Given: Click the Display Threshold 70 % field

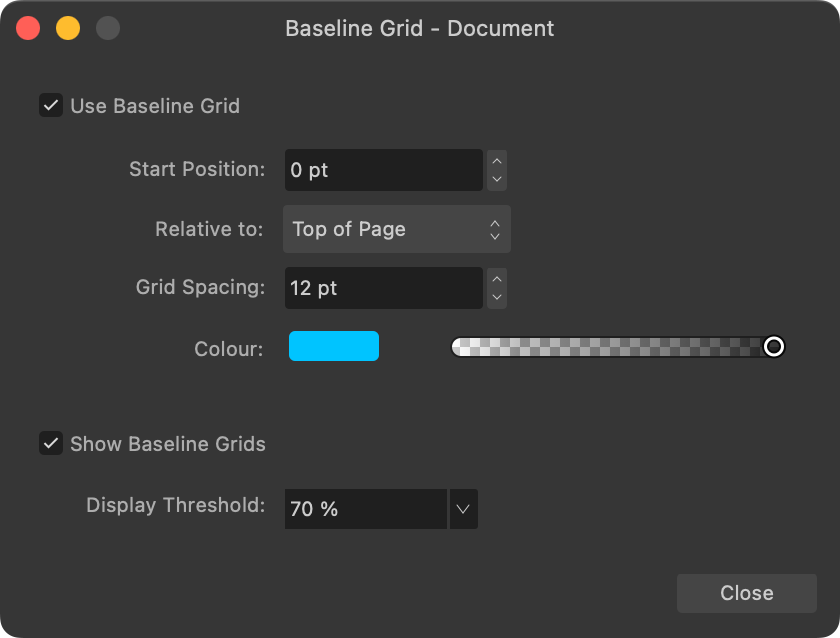Looking at the screenshot, I should (366, 509).
